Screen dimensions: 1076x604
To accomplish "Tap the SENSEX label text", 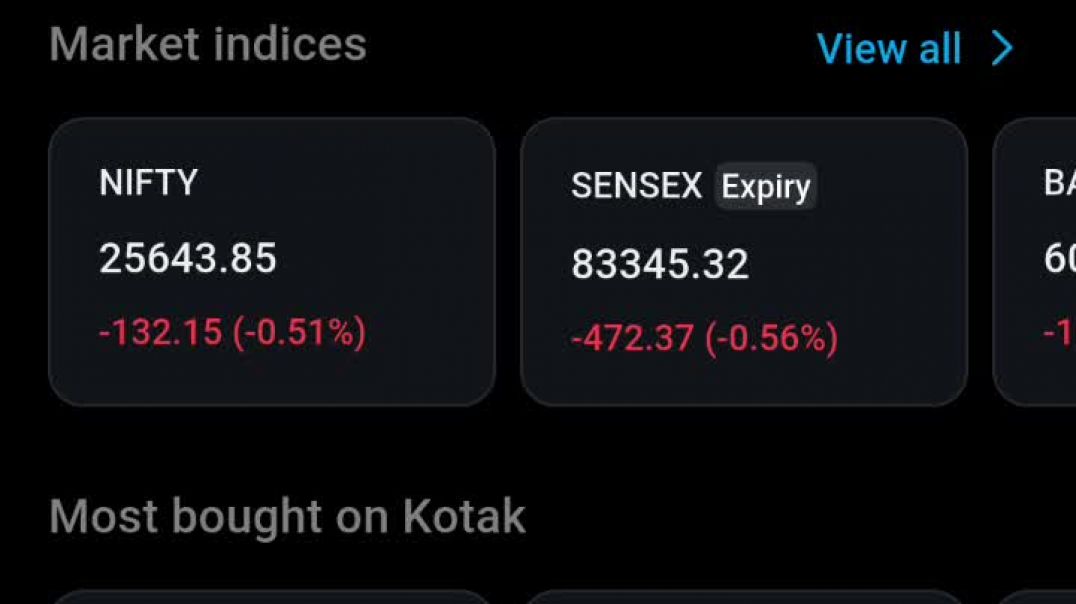I will point(636,186).
